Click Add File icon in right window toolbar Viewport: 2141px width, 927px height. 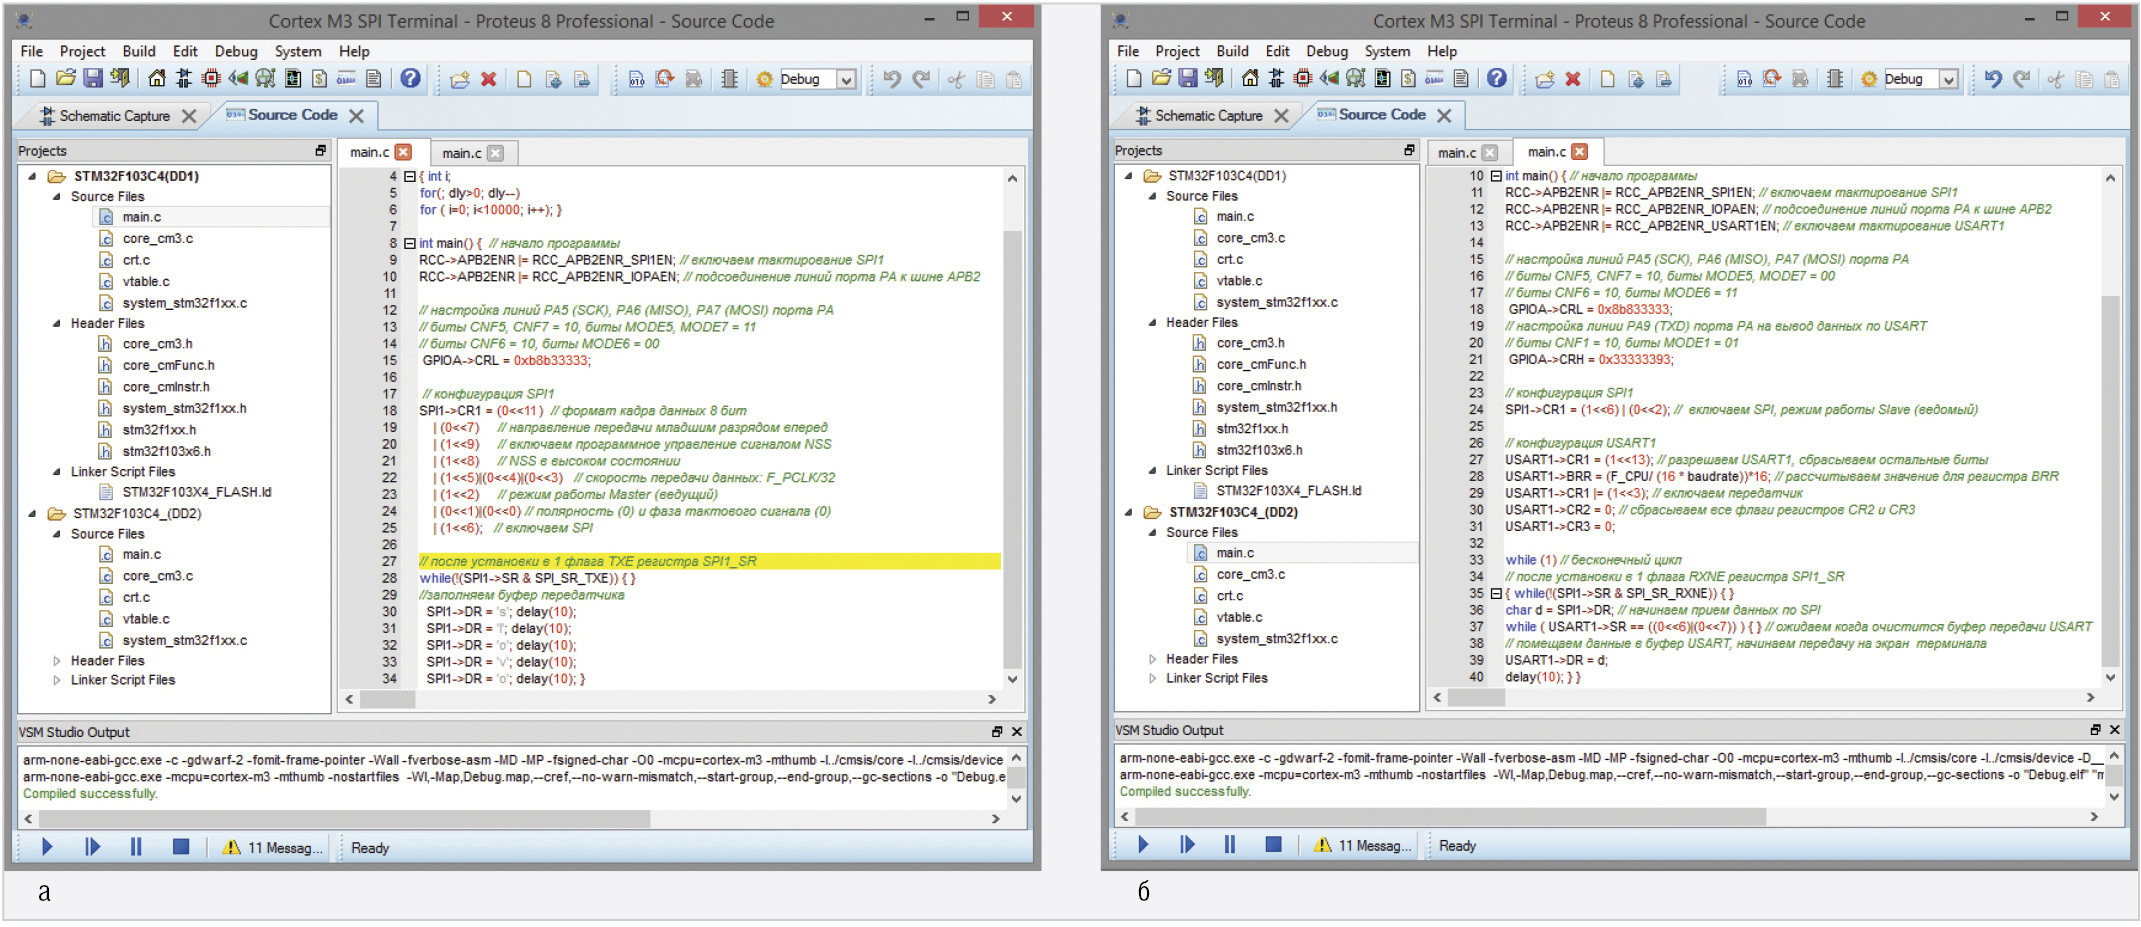[1636, 79]
